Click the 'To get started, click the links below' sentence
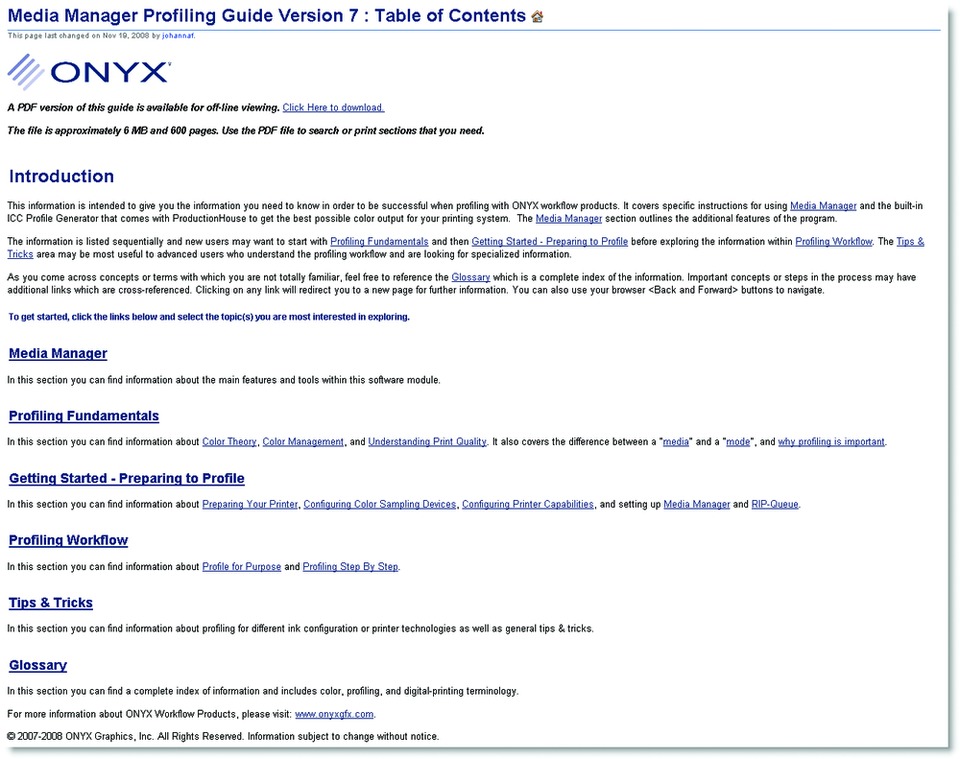 [209, 317]
